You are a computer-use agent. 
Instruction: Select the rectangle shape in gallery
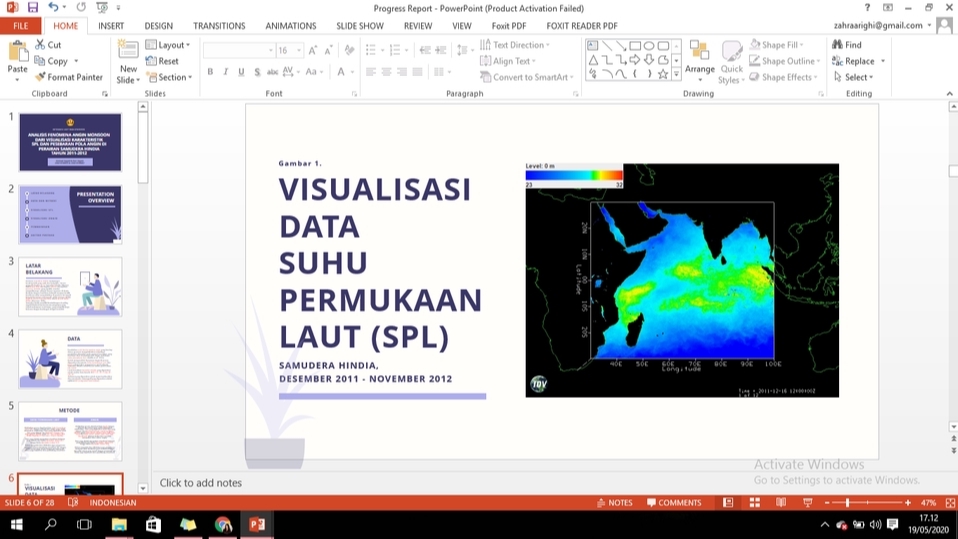tap(635, 46)
